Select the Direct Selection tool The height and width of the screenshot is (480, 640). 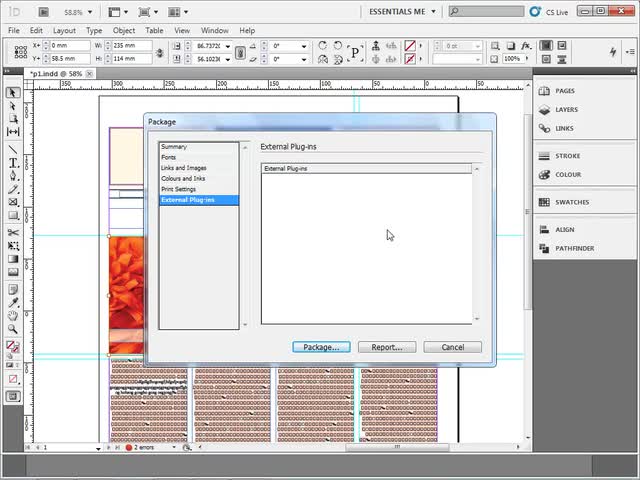[x=13, y=106]
